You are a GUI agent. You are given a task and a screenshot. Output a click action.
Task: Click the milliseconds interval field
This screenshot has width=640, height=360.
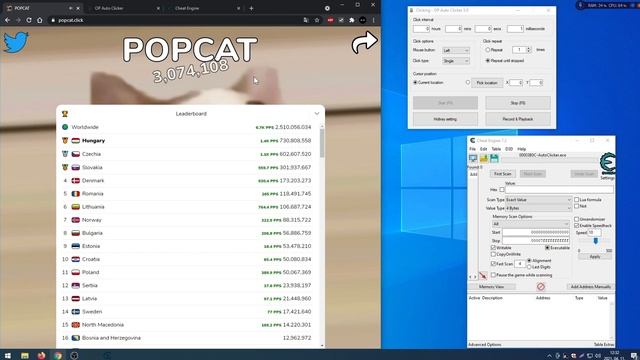[x=515, y=29]
